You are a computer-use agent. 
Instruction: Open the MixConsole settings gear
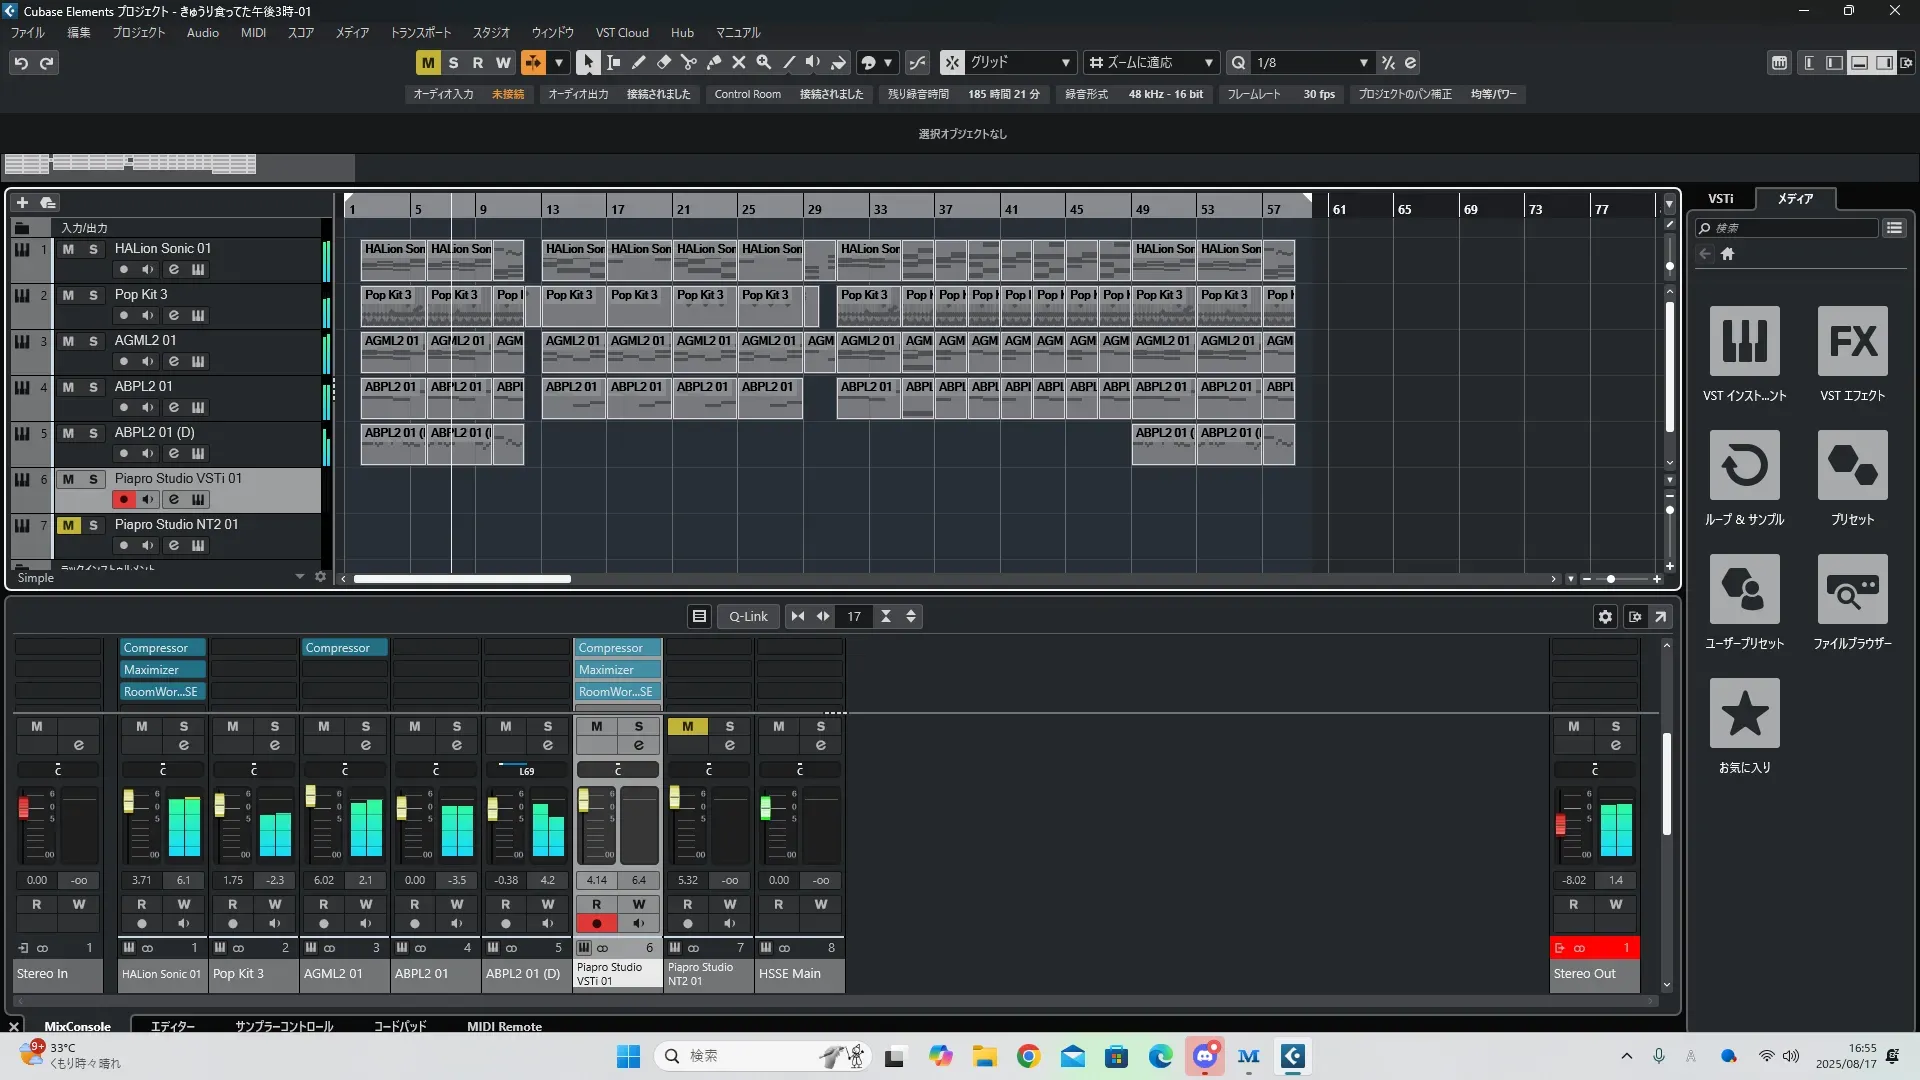pos(1605,616)
